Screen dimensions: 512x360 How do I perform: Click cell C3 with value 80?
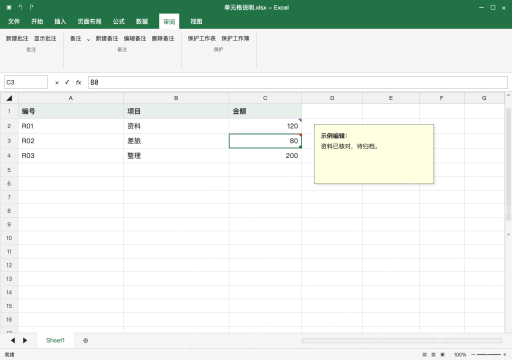(265, 141)
